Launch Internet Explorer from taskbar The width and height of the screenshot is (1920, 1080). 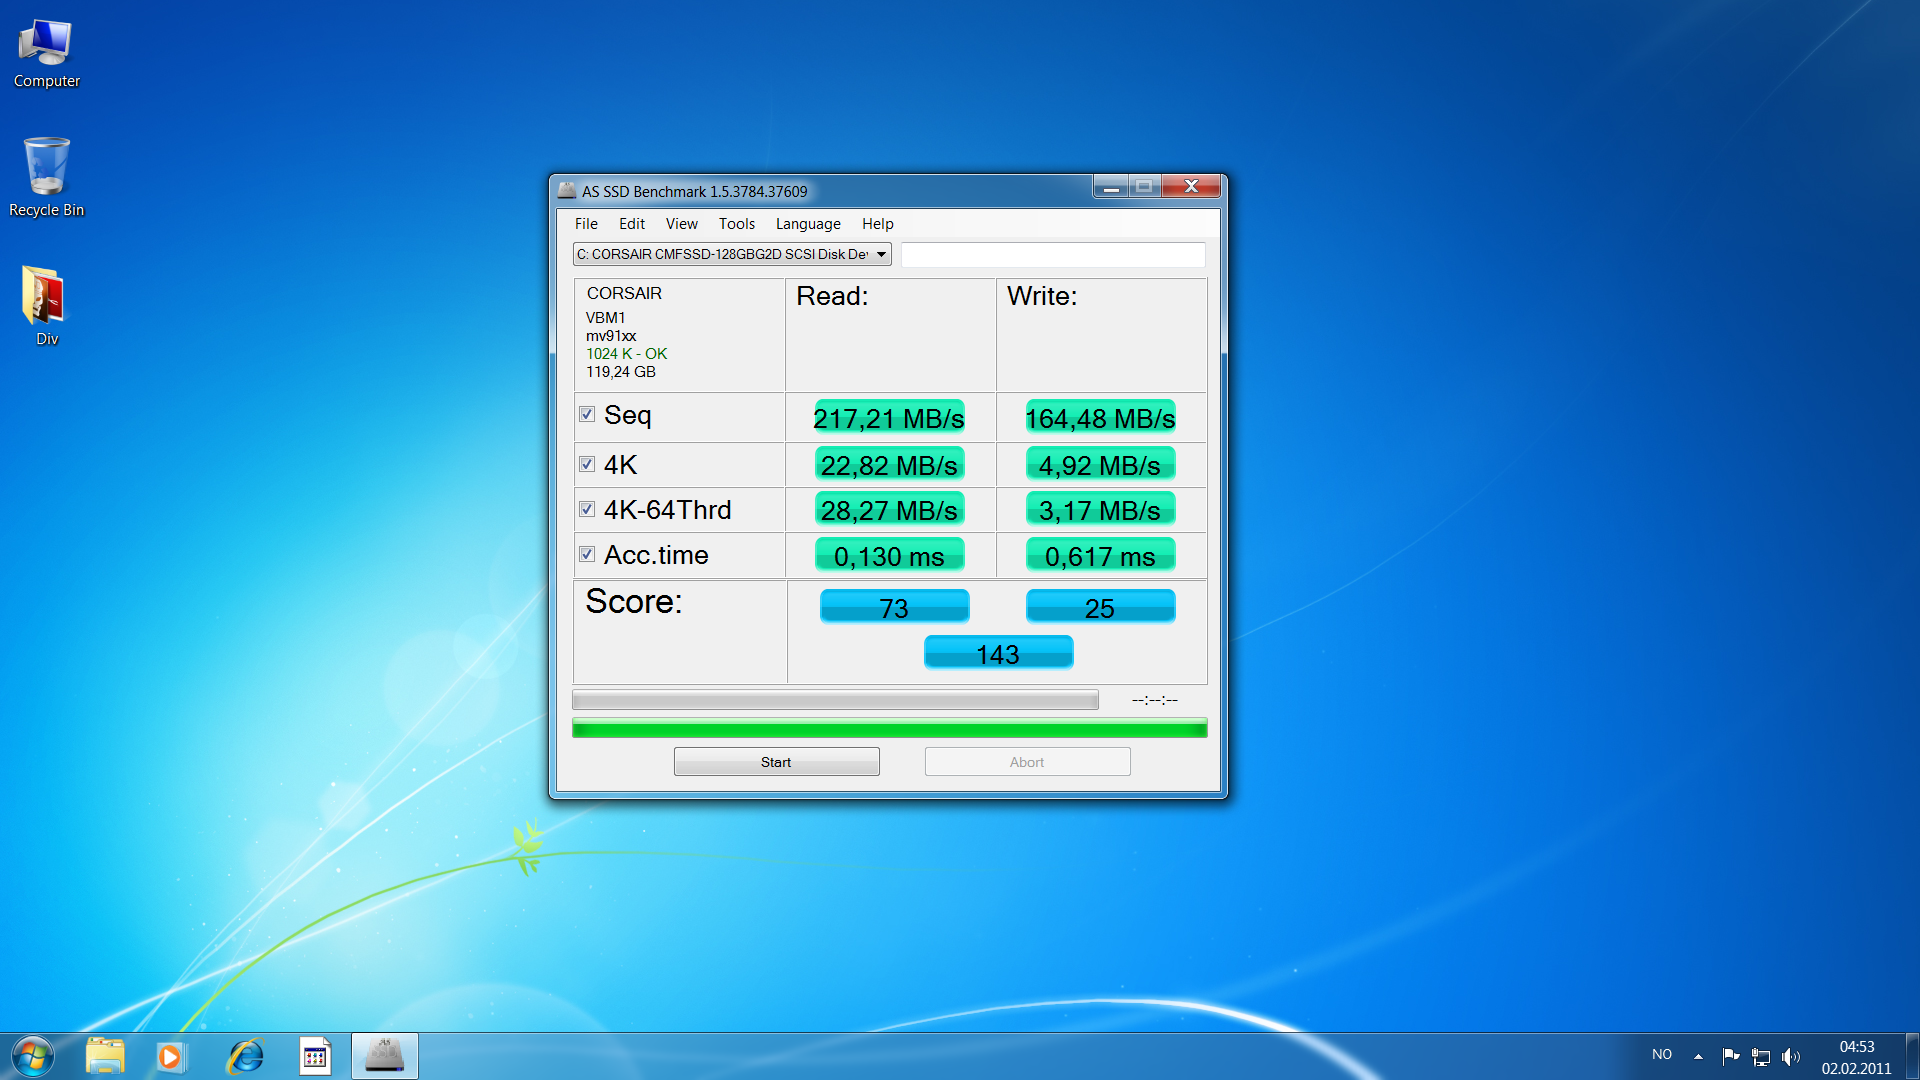[x=245, y=1056]
